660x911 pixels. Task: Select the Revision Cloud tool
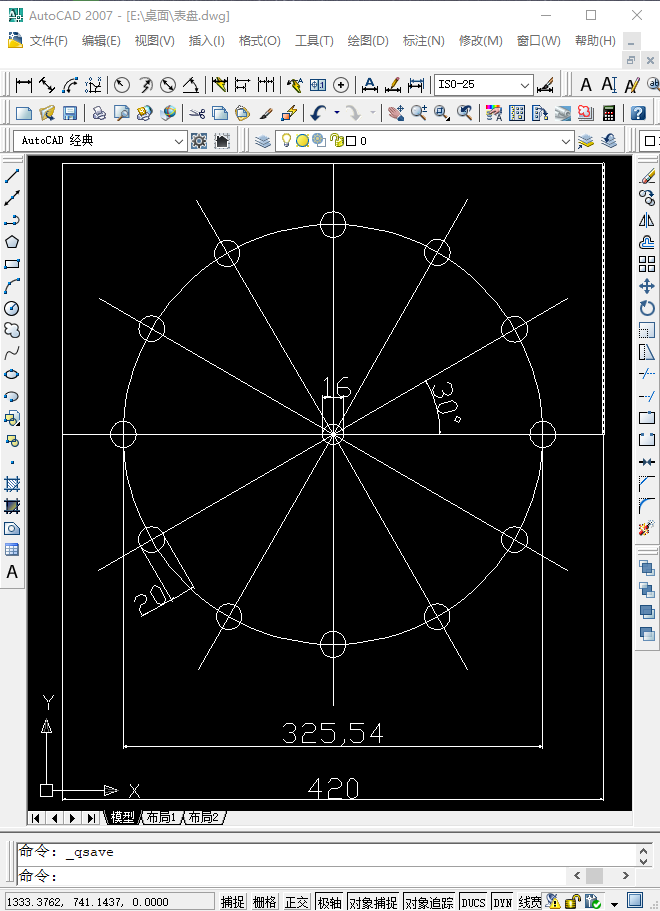pos(12,331)
